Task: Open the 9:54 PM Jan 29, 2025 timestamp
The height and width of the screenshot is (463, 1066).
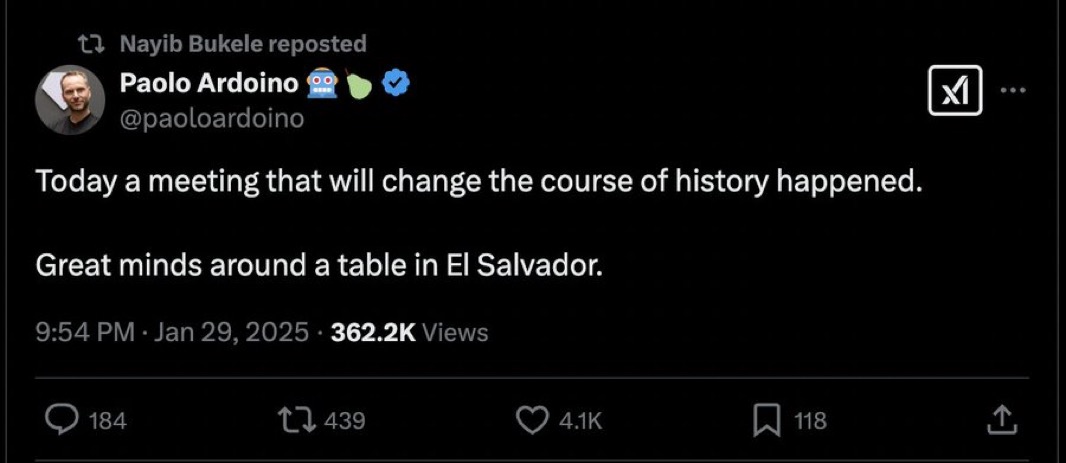Action: point(172,332)
